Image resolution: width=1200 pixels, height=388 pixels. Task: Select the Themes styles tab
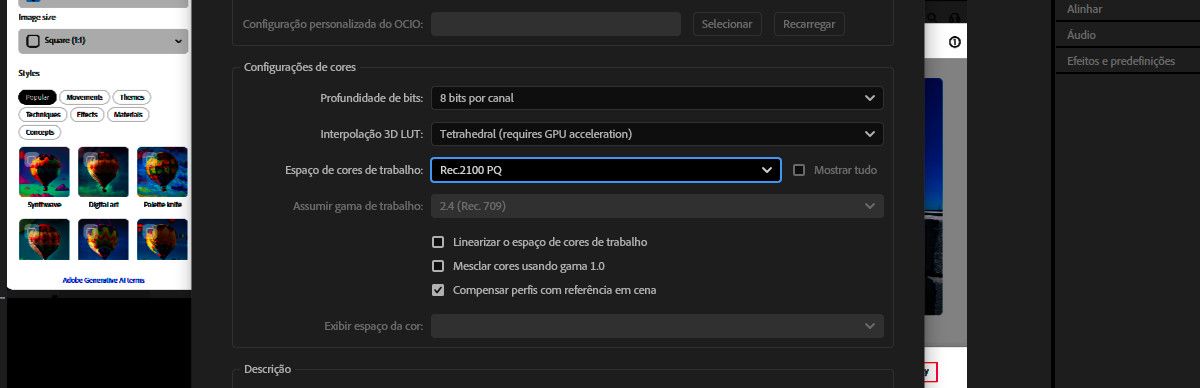click(x=131, y=97)
